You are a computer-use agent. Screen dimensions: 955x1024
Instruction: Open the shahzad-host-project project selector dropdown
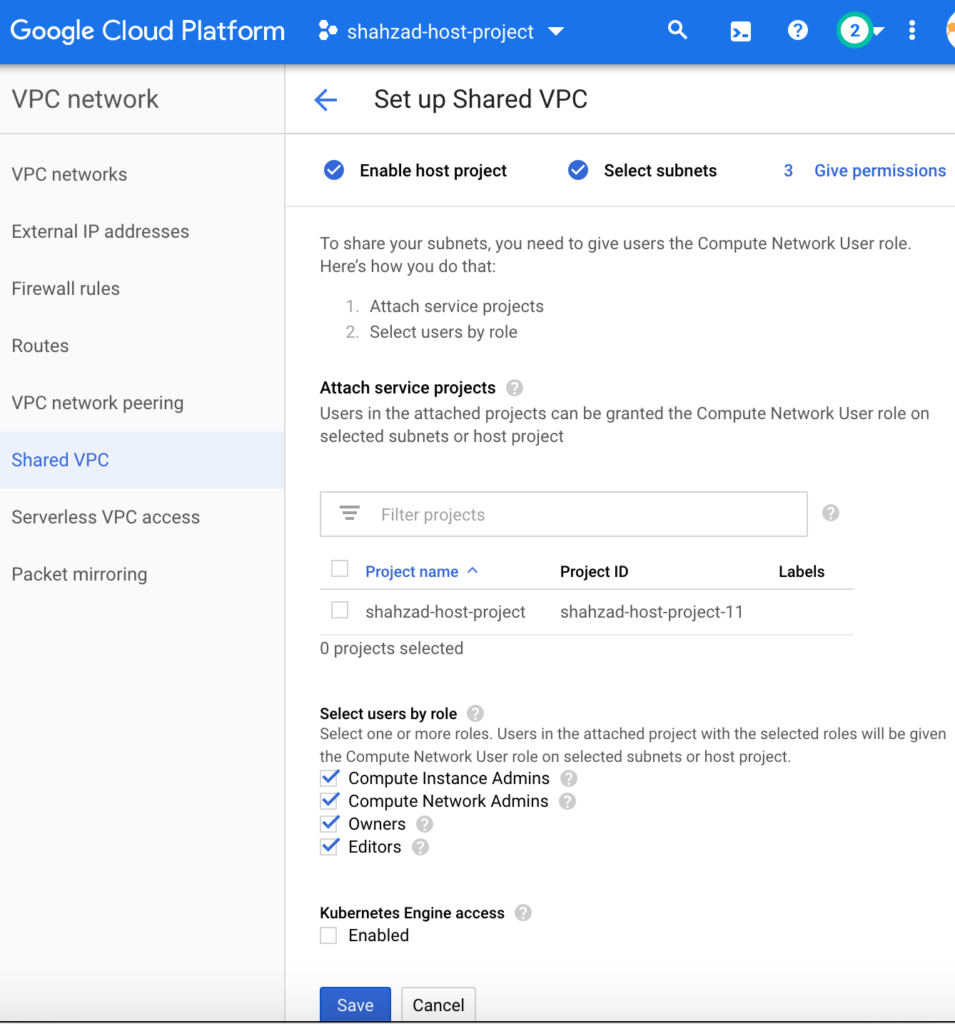[x=441, y=31]
